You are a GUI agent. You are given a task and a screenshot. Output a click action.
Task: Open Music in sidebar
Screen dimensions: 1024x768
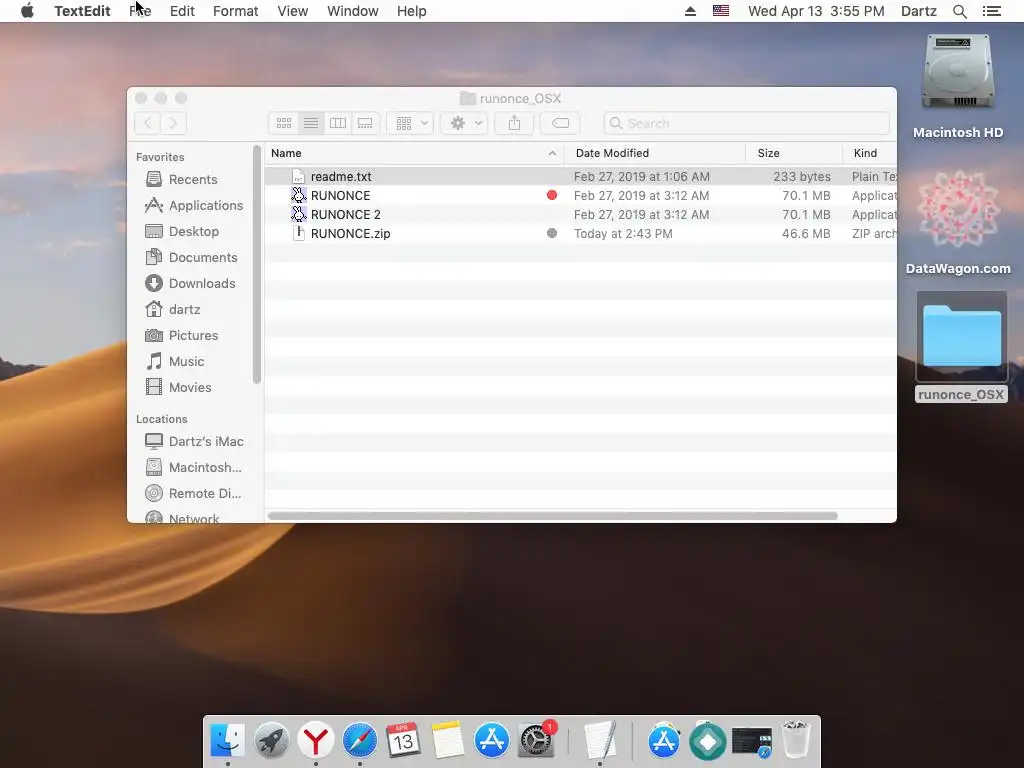[x=175, y=361]
